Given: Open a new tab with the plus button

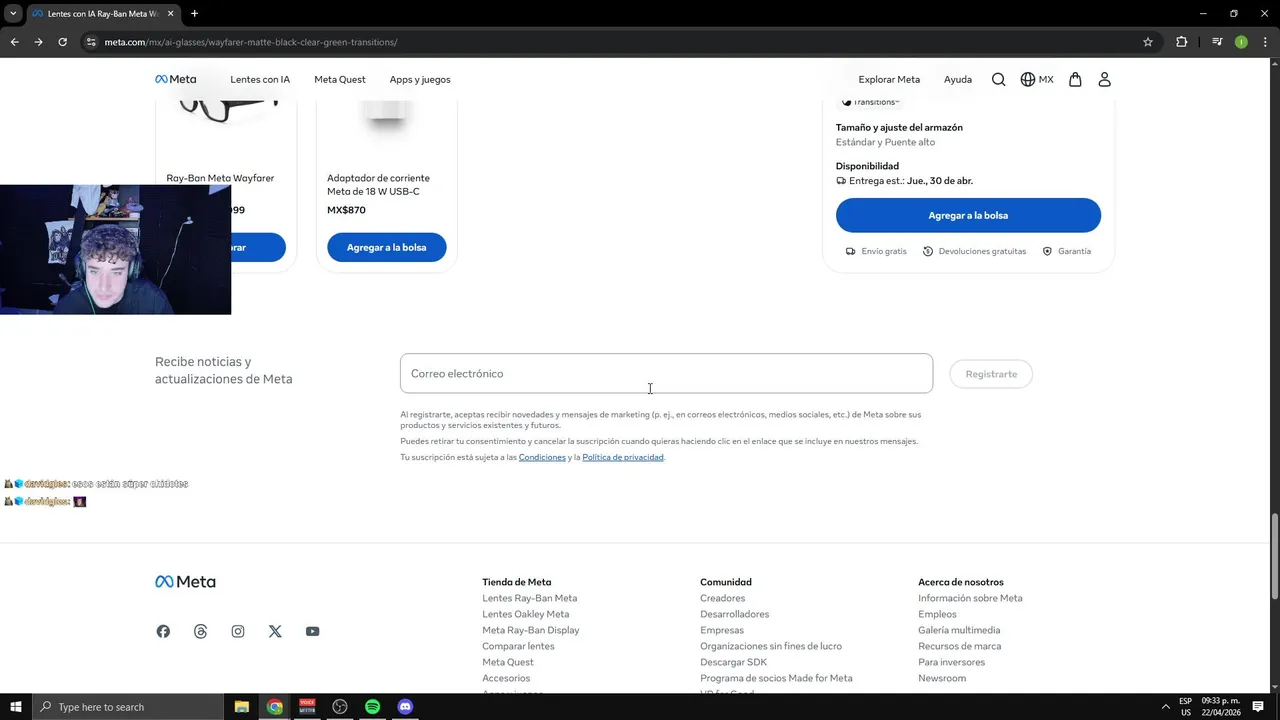Looking at the screenshot, I should coord(194,13).
